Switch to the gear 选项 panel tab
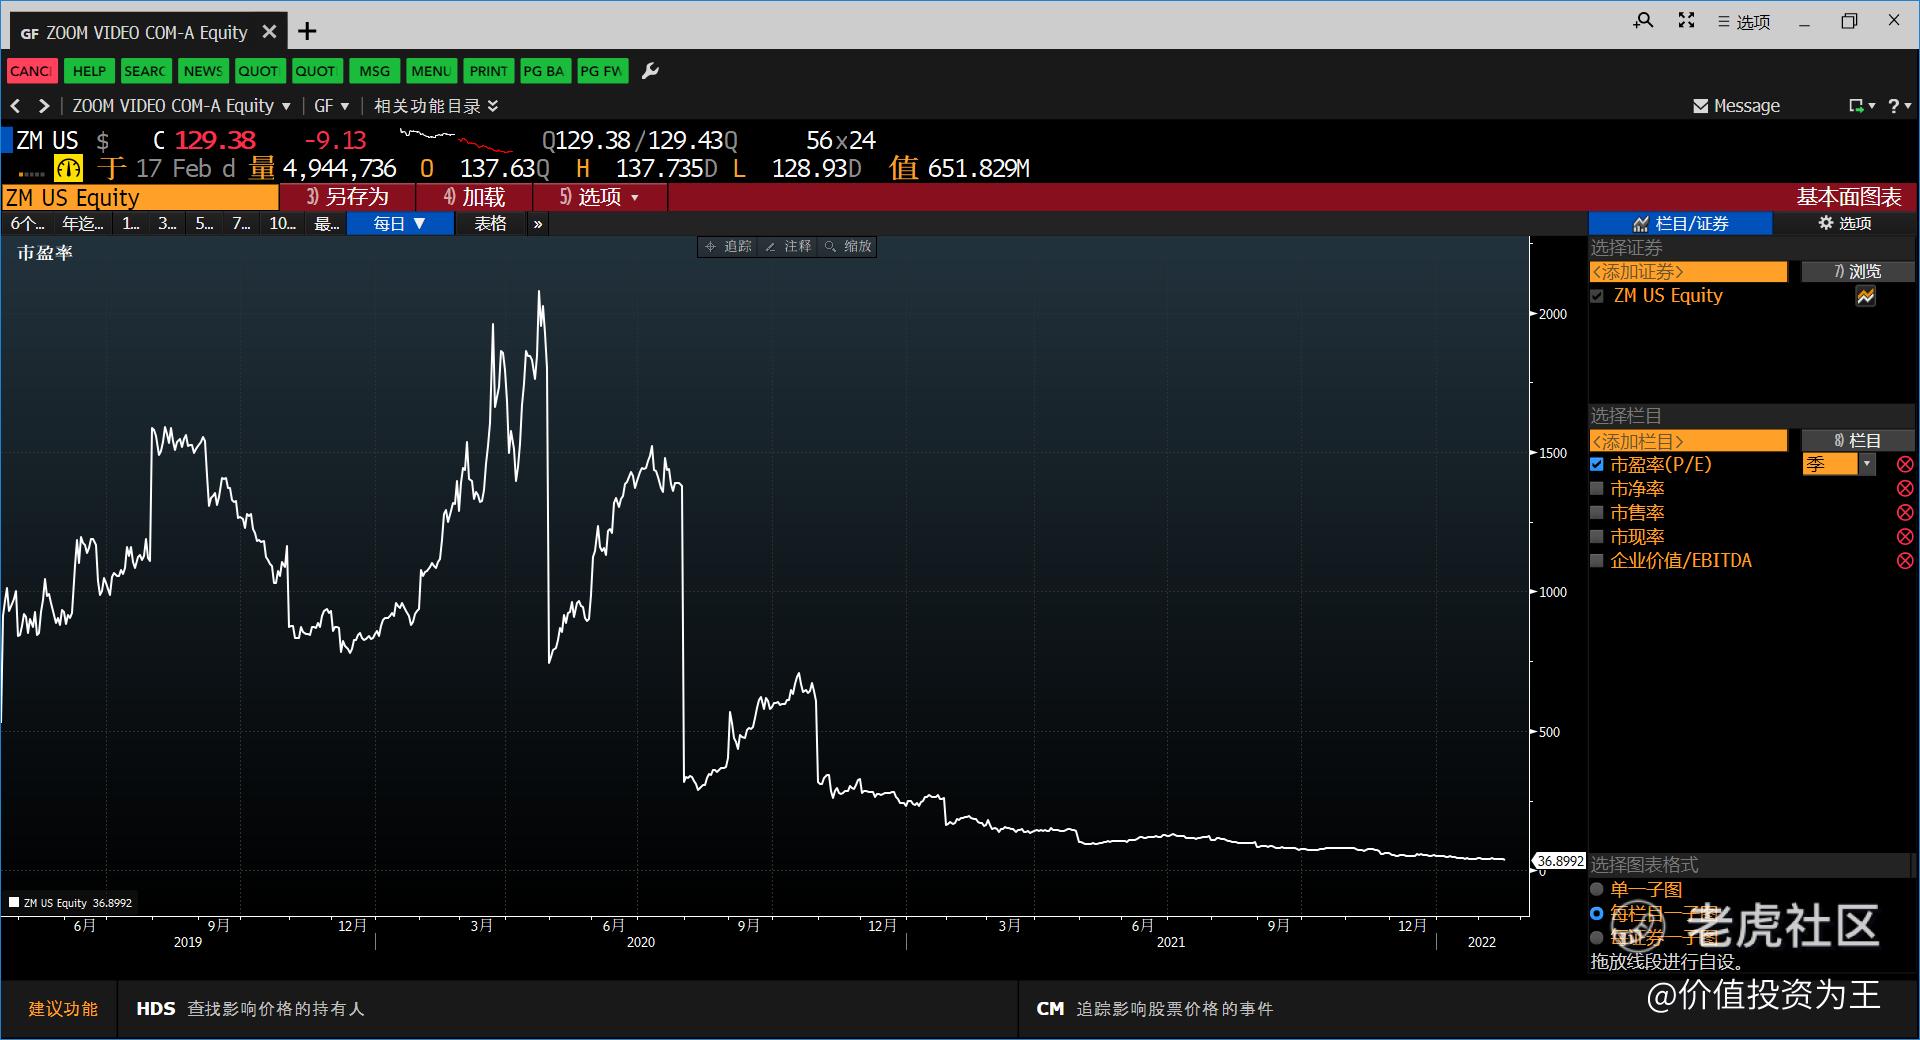This screenshot has height=1040, width=1920. coord(1845,224)
